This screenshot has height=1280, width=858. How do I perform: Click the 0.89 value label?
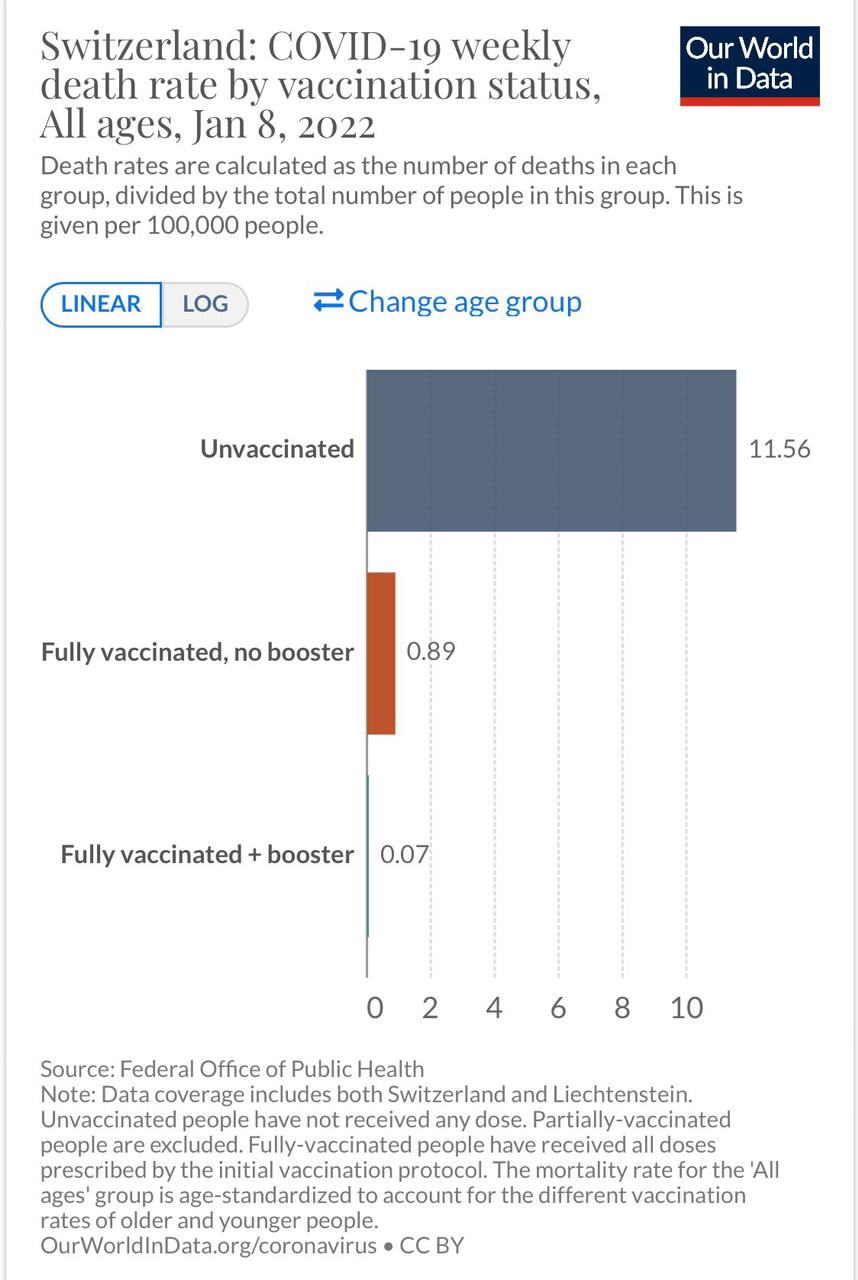tap(431, 652)
